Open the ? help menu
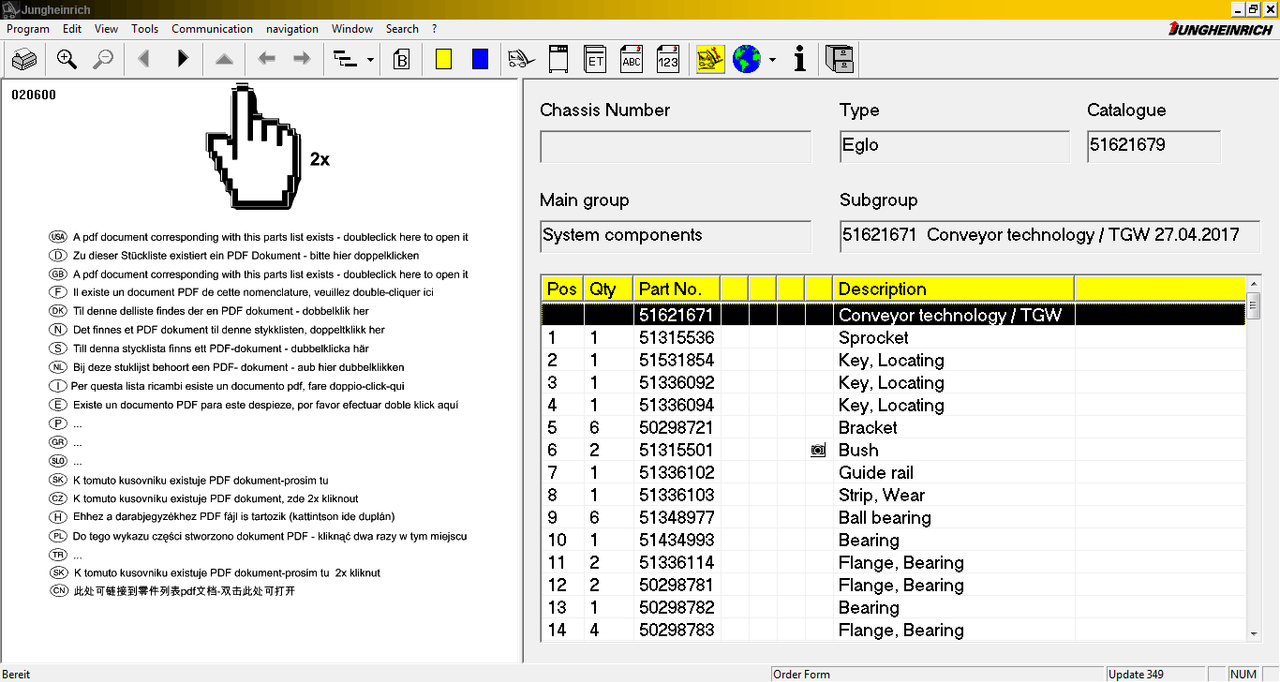The height and width of the screenshot is (682, 1280). click(434, 29)
